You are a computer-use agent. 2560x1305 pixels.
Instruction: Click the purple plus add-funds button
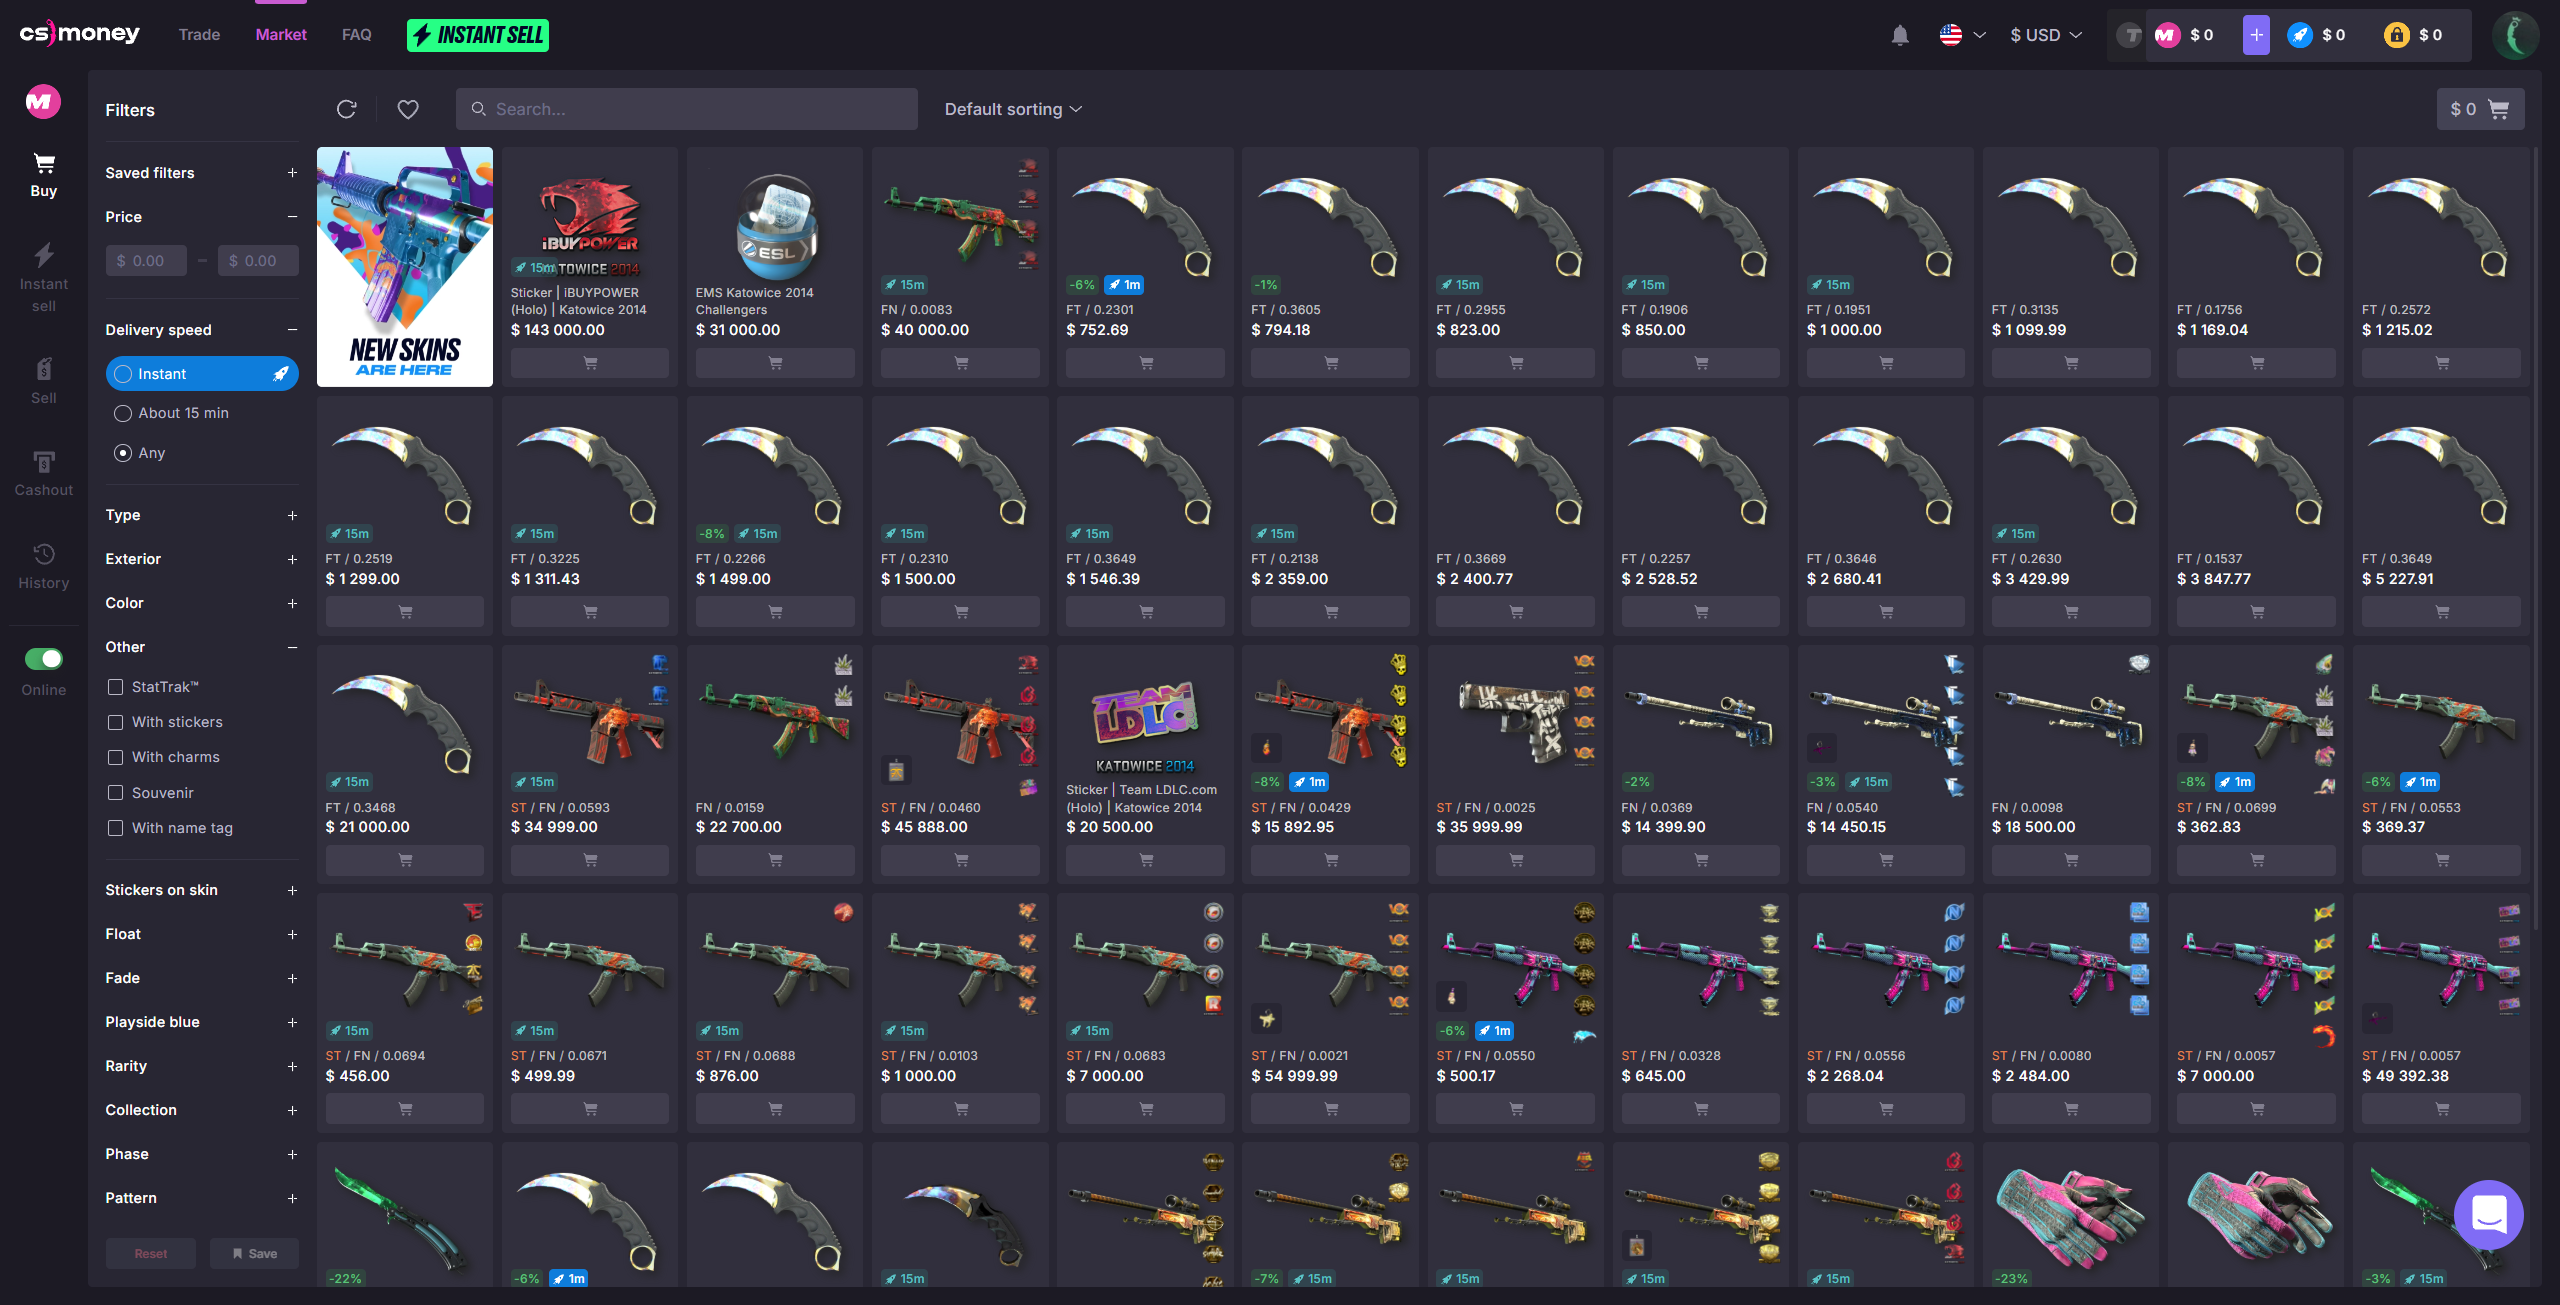[2256, 35]
